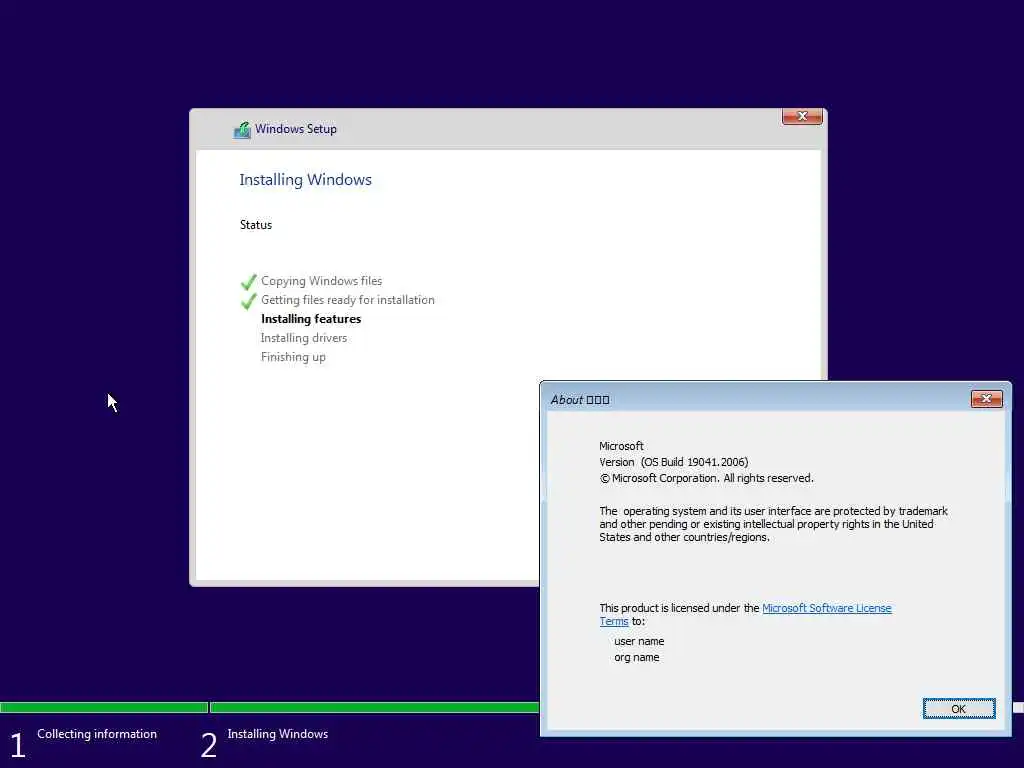Click the 'user name' text in About dialog
The image size is (1024, 768).
(x=639, y=641)
